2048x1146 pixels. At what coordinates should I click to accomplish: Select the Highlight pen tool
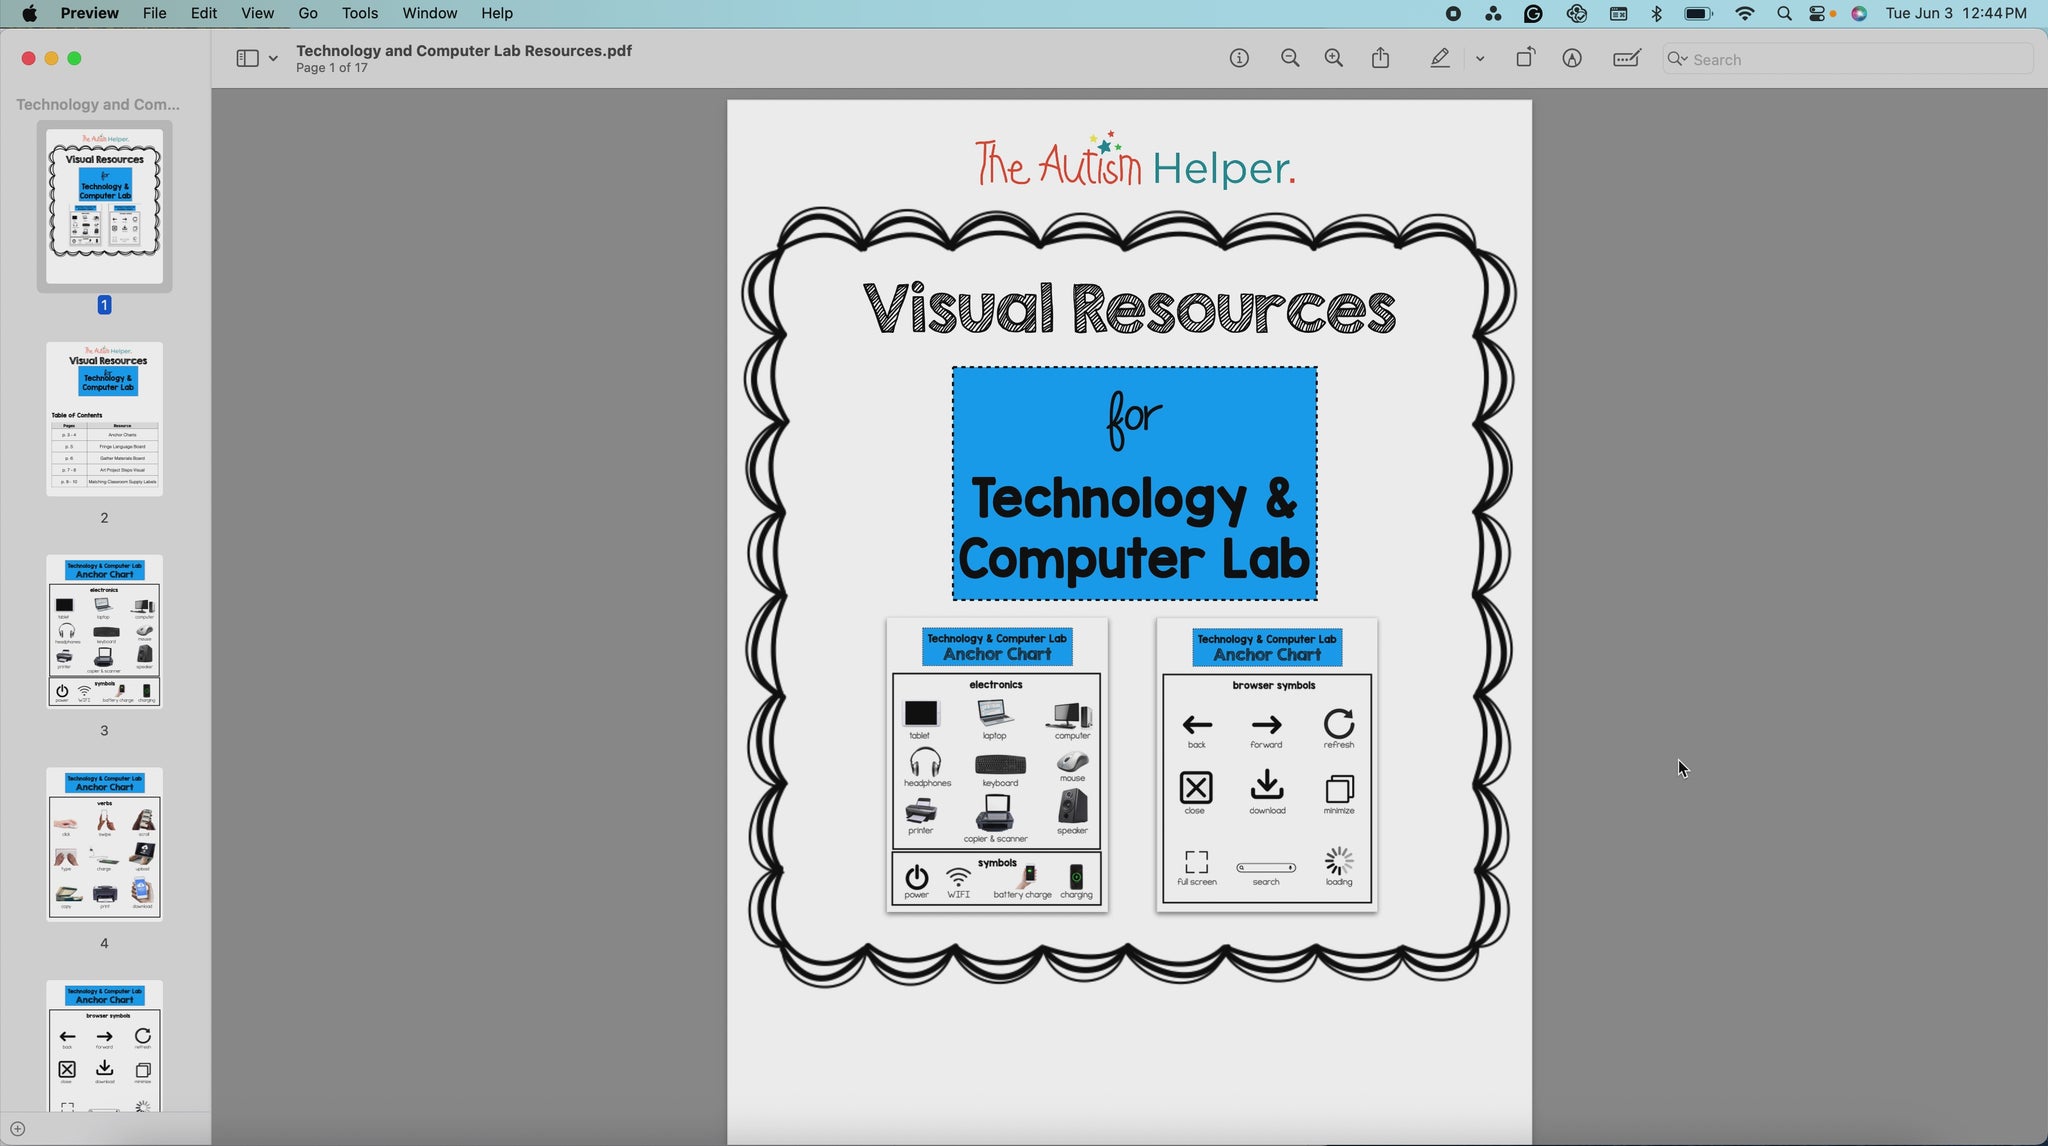pyautogui.click(x=1439, y=59)
